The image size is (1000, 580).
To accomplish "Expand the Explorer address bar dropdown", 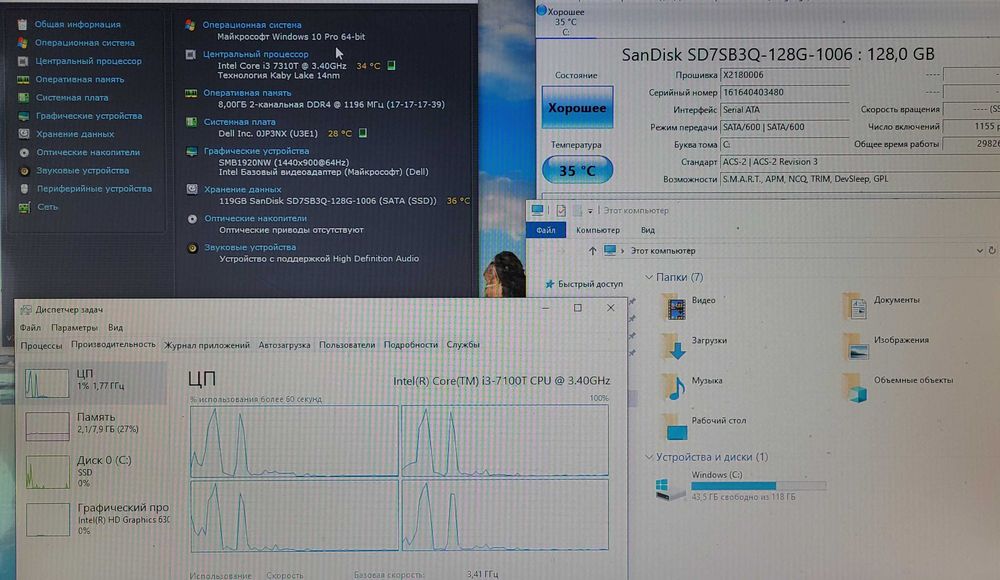I will [980, 251].
